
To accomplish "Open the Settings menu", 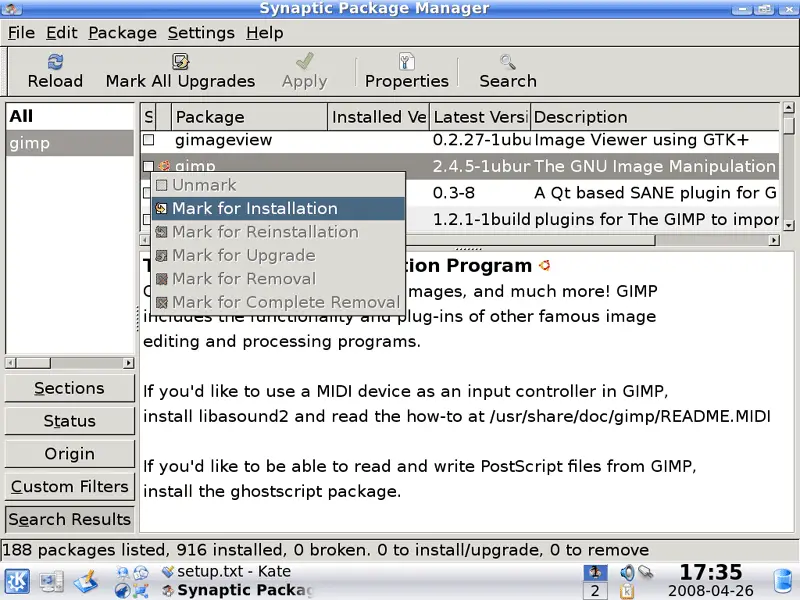I will (x=201, y=33).
